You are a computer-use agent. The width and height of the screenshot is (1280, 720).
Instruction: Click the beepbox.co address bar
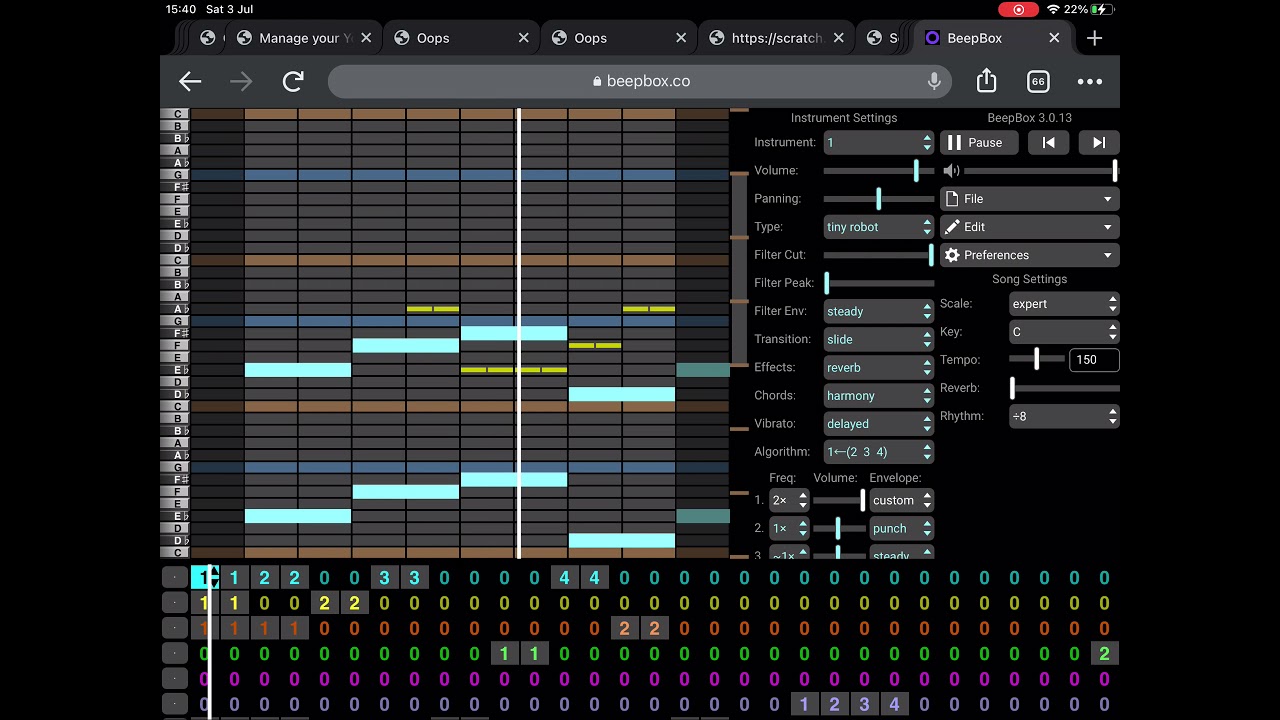tap(641, 82)
